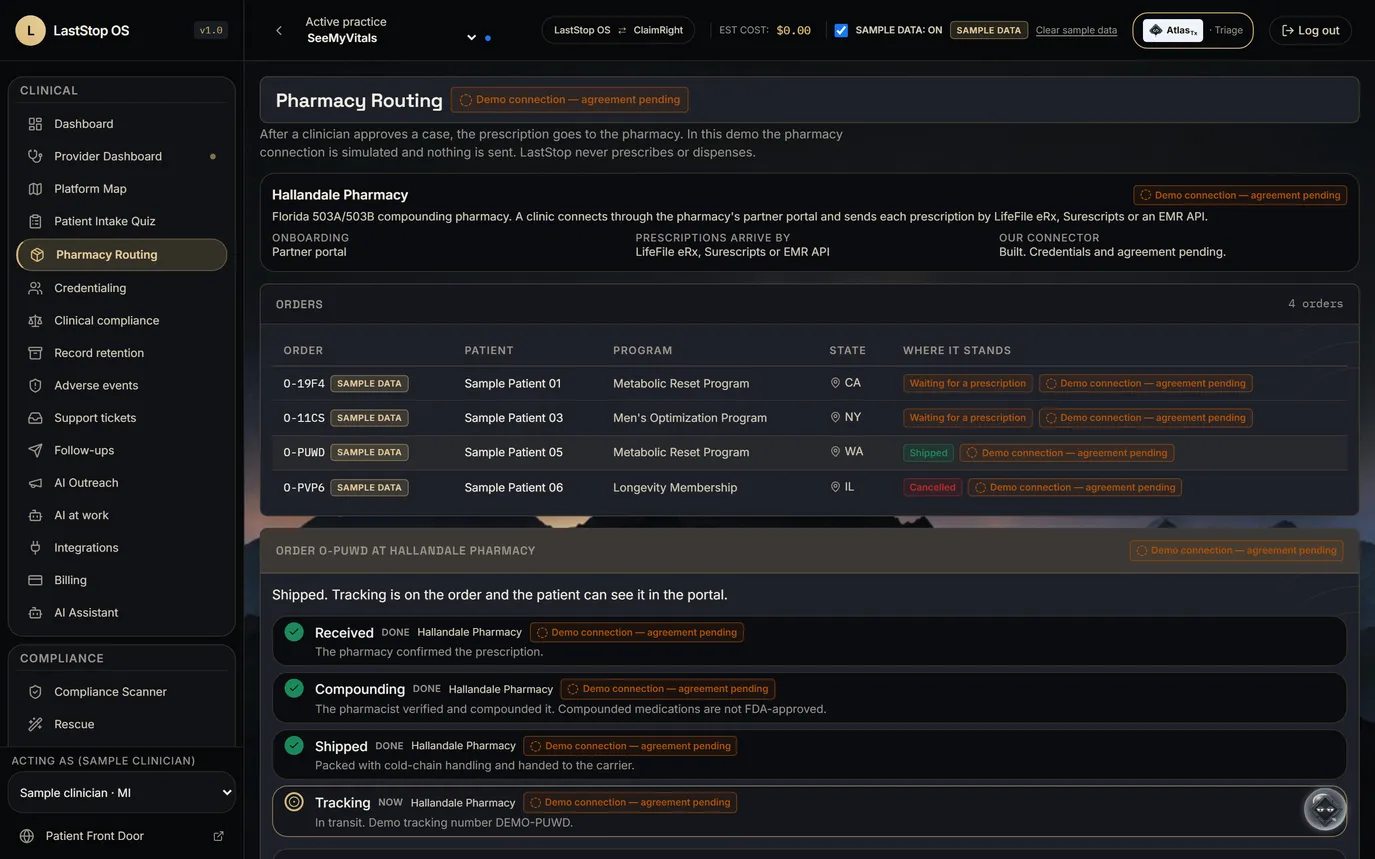The width and height of the screenshot is (1375, 859).
Task: Click the Rescue wand icon
Action: coord(35,724)
